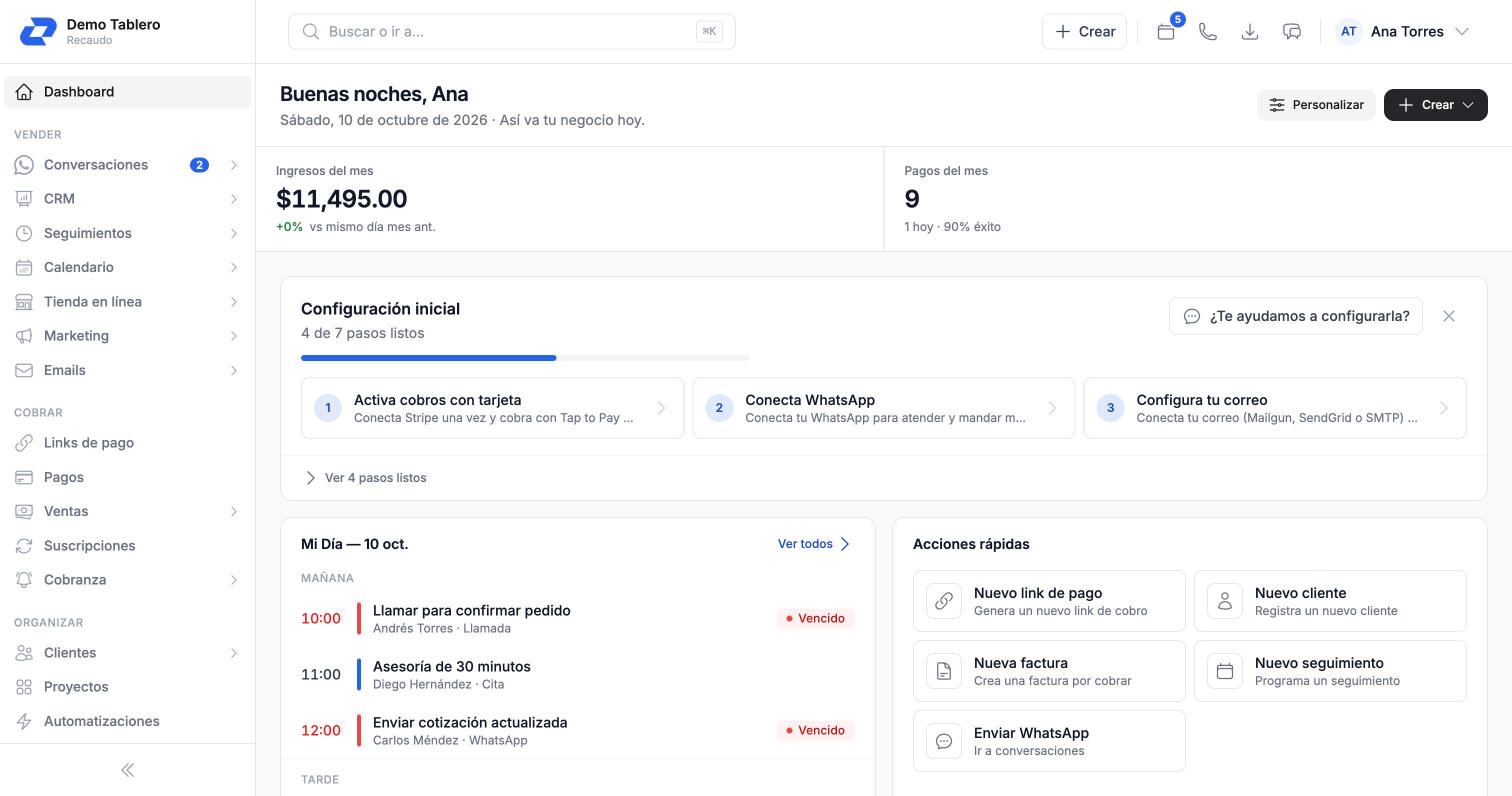Click the Conversaciones badge showing 2
This screenshot has width=1512, height=796.
coord(199,165)
